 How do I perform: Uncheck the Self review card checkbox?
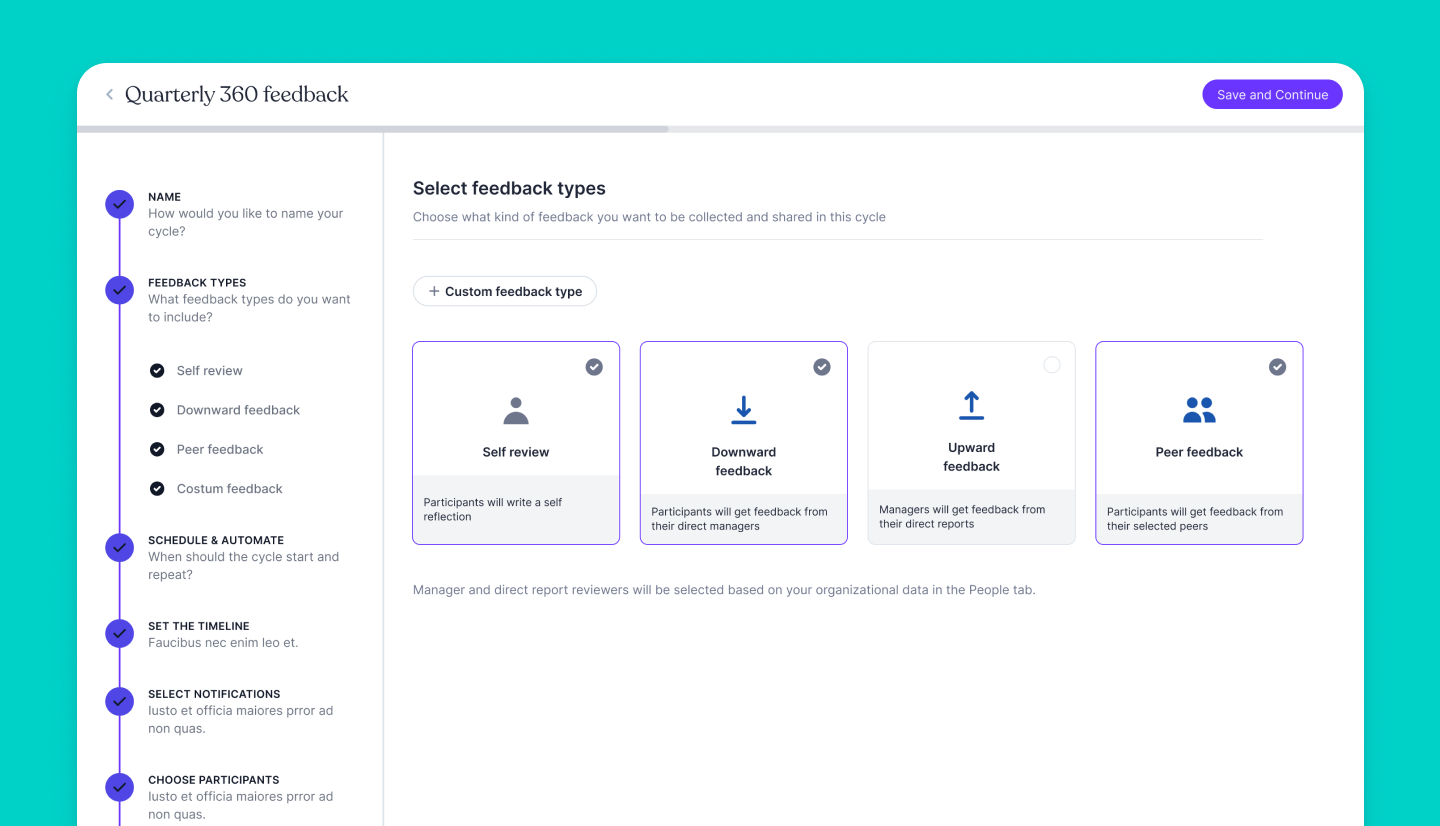(x=594, y=367)
